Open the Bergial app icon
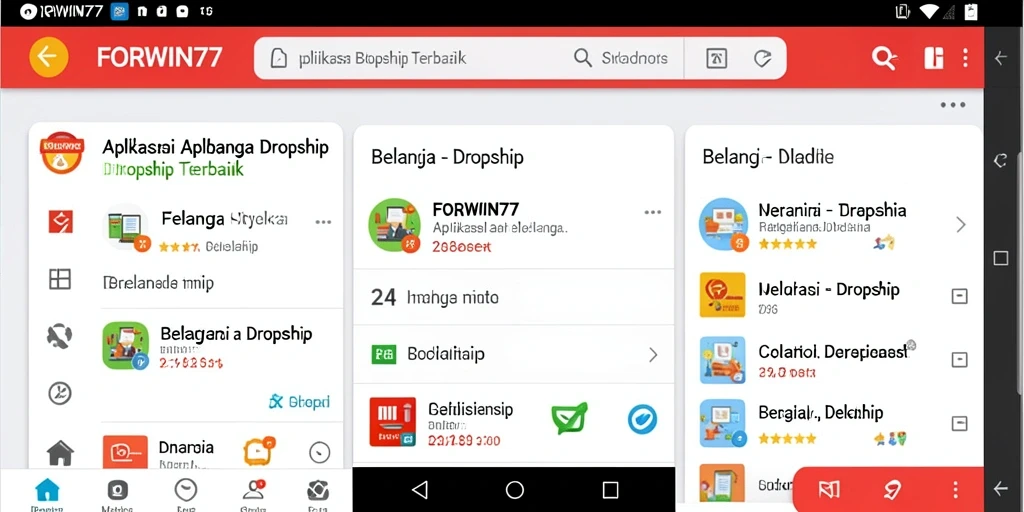The width and height of the screenshot is (1024, 512). pos(722,423)
